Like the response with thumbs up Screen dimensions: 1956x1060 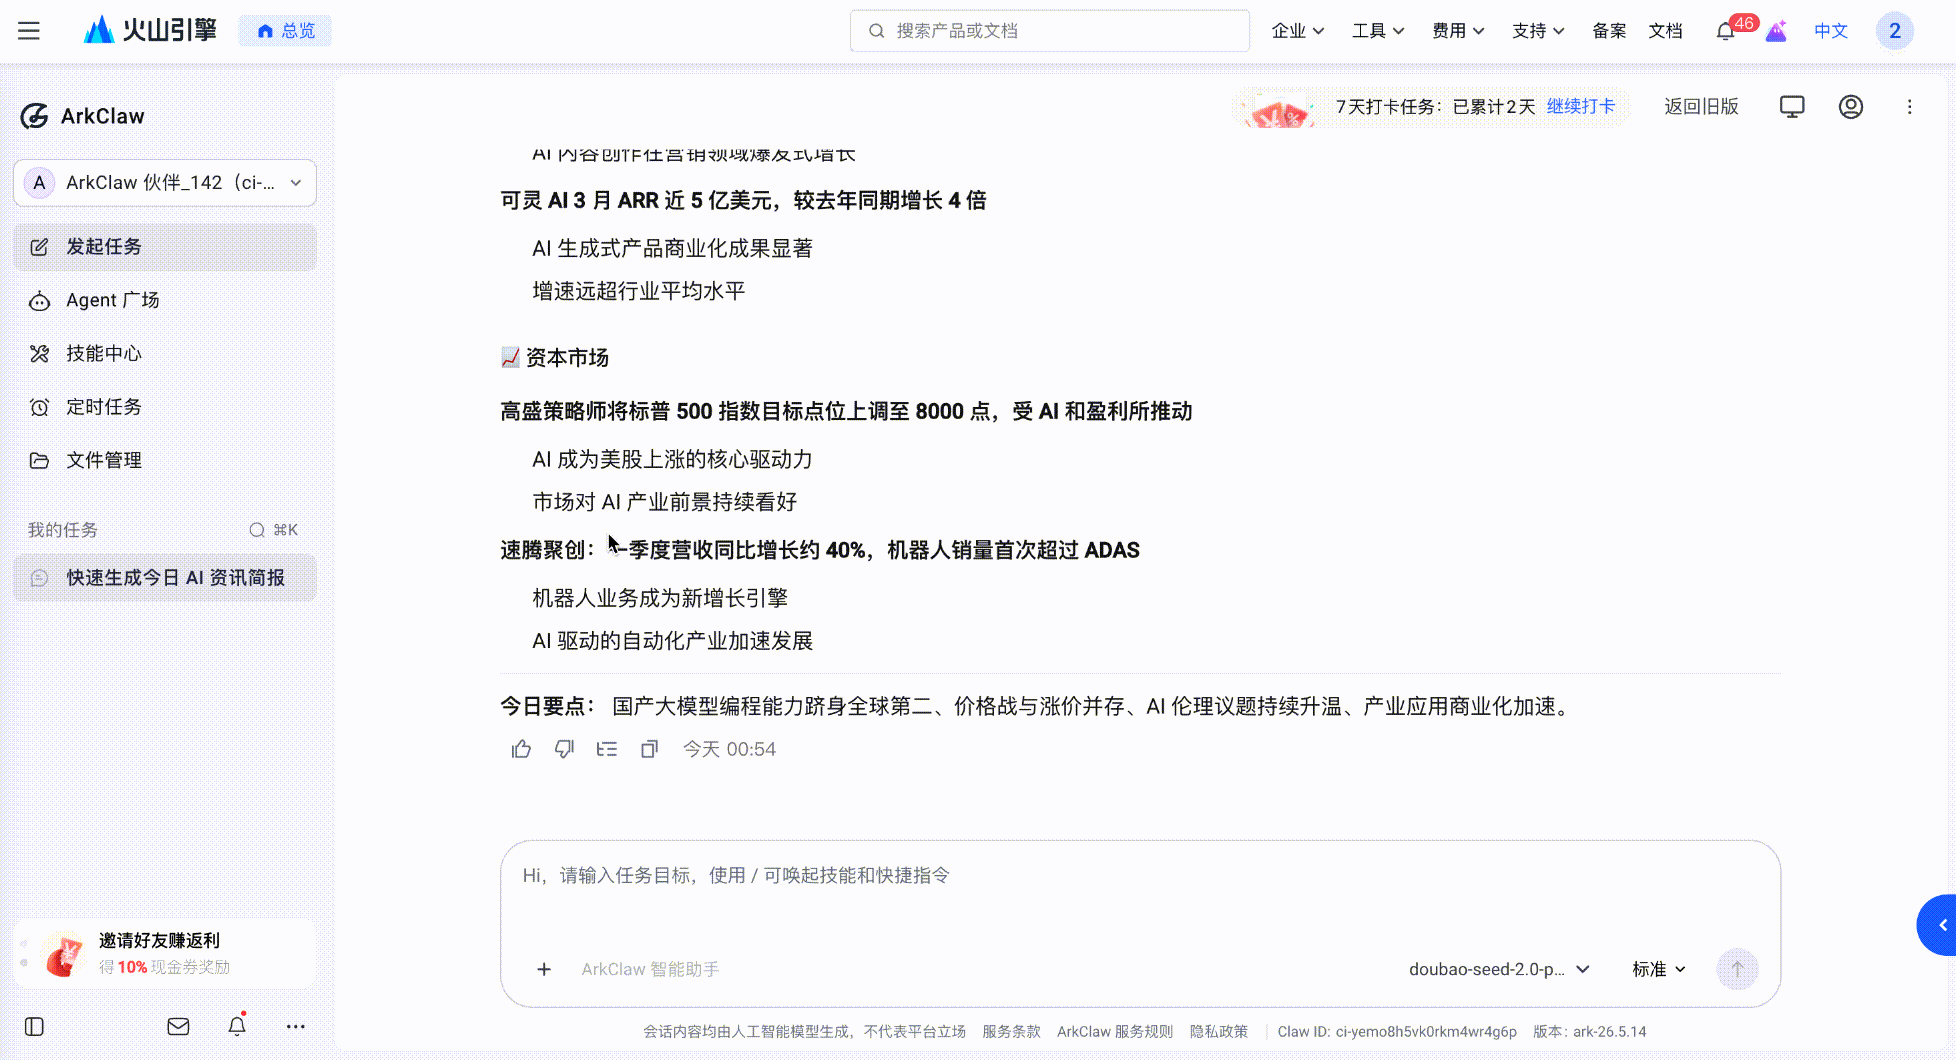521,749
